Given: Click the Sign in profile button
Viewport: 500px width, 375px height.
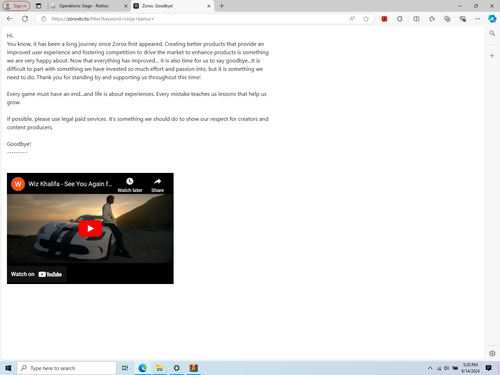Looking at the screenshot, I should [16, 6].
